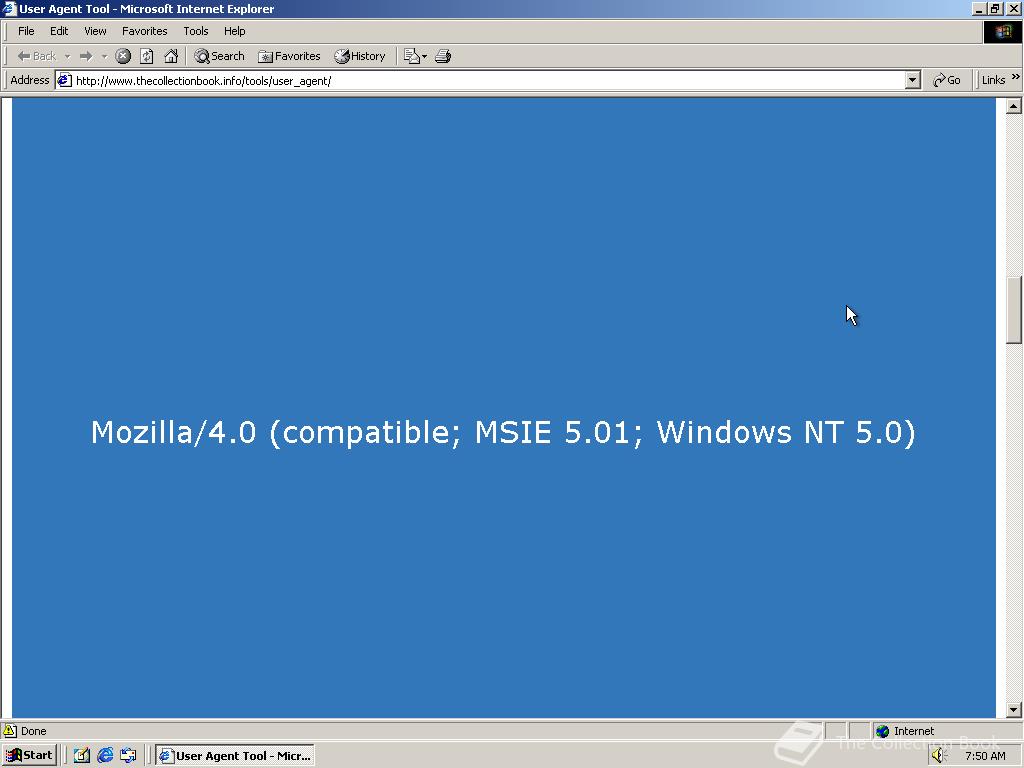Click the Internet zone globe icon

[882, 731]
